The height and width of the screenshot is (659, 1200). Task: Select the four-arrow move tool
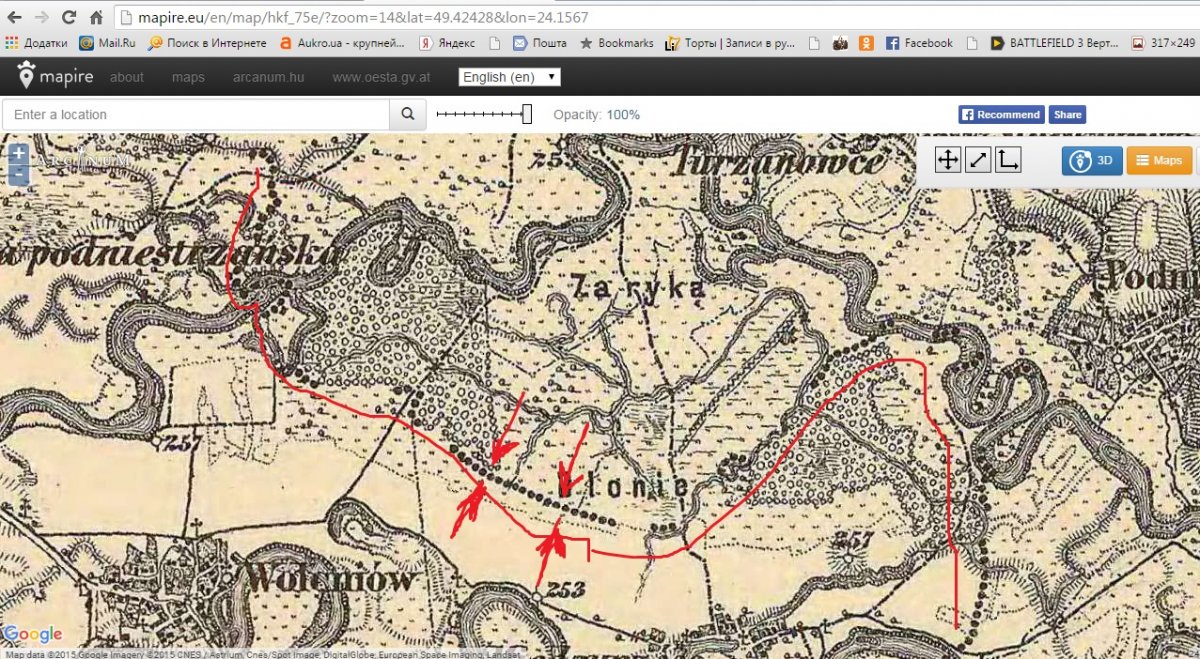[x=948, y=159]
